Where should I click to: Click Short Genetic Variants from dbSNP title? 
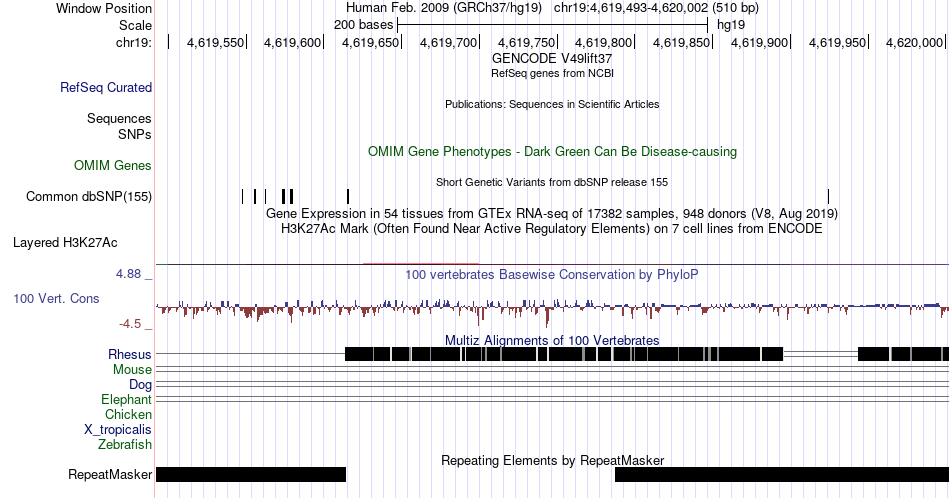coord(552,182)
